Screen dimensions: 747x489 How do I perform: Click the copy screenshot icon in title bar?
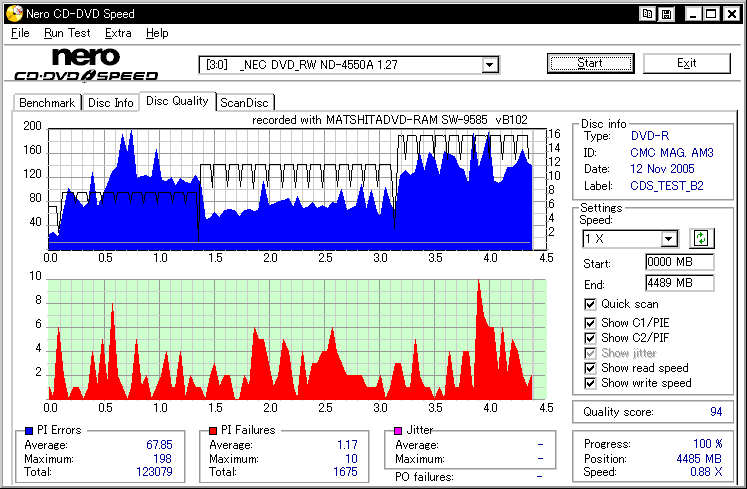[x=647, y=14]
